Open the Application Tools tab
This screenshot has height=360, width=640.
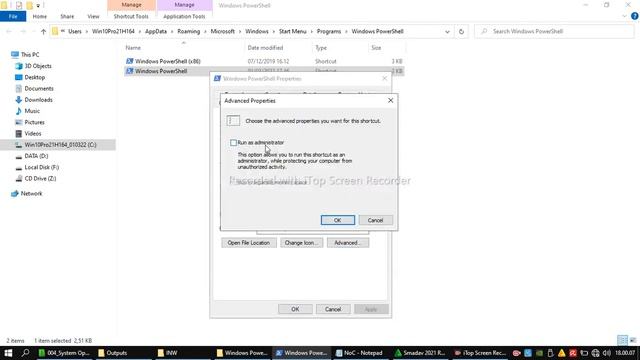(184, 16)
